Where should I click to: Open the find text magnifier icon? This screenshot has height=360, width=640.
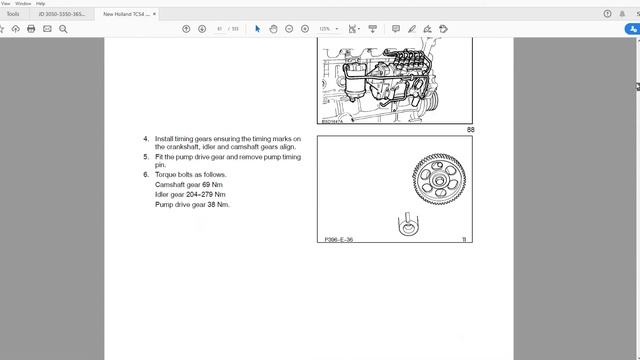(x=63, y=29)
